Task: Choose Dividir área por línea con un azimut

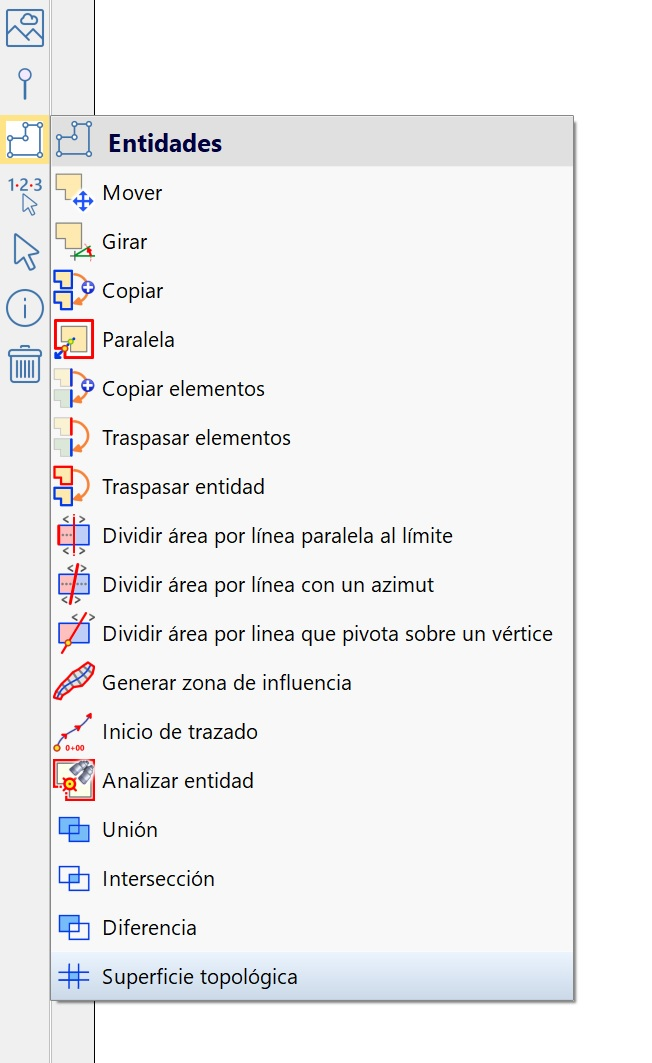Action: pyautogui.click(x=268, y=585)
